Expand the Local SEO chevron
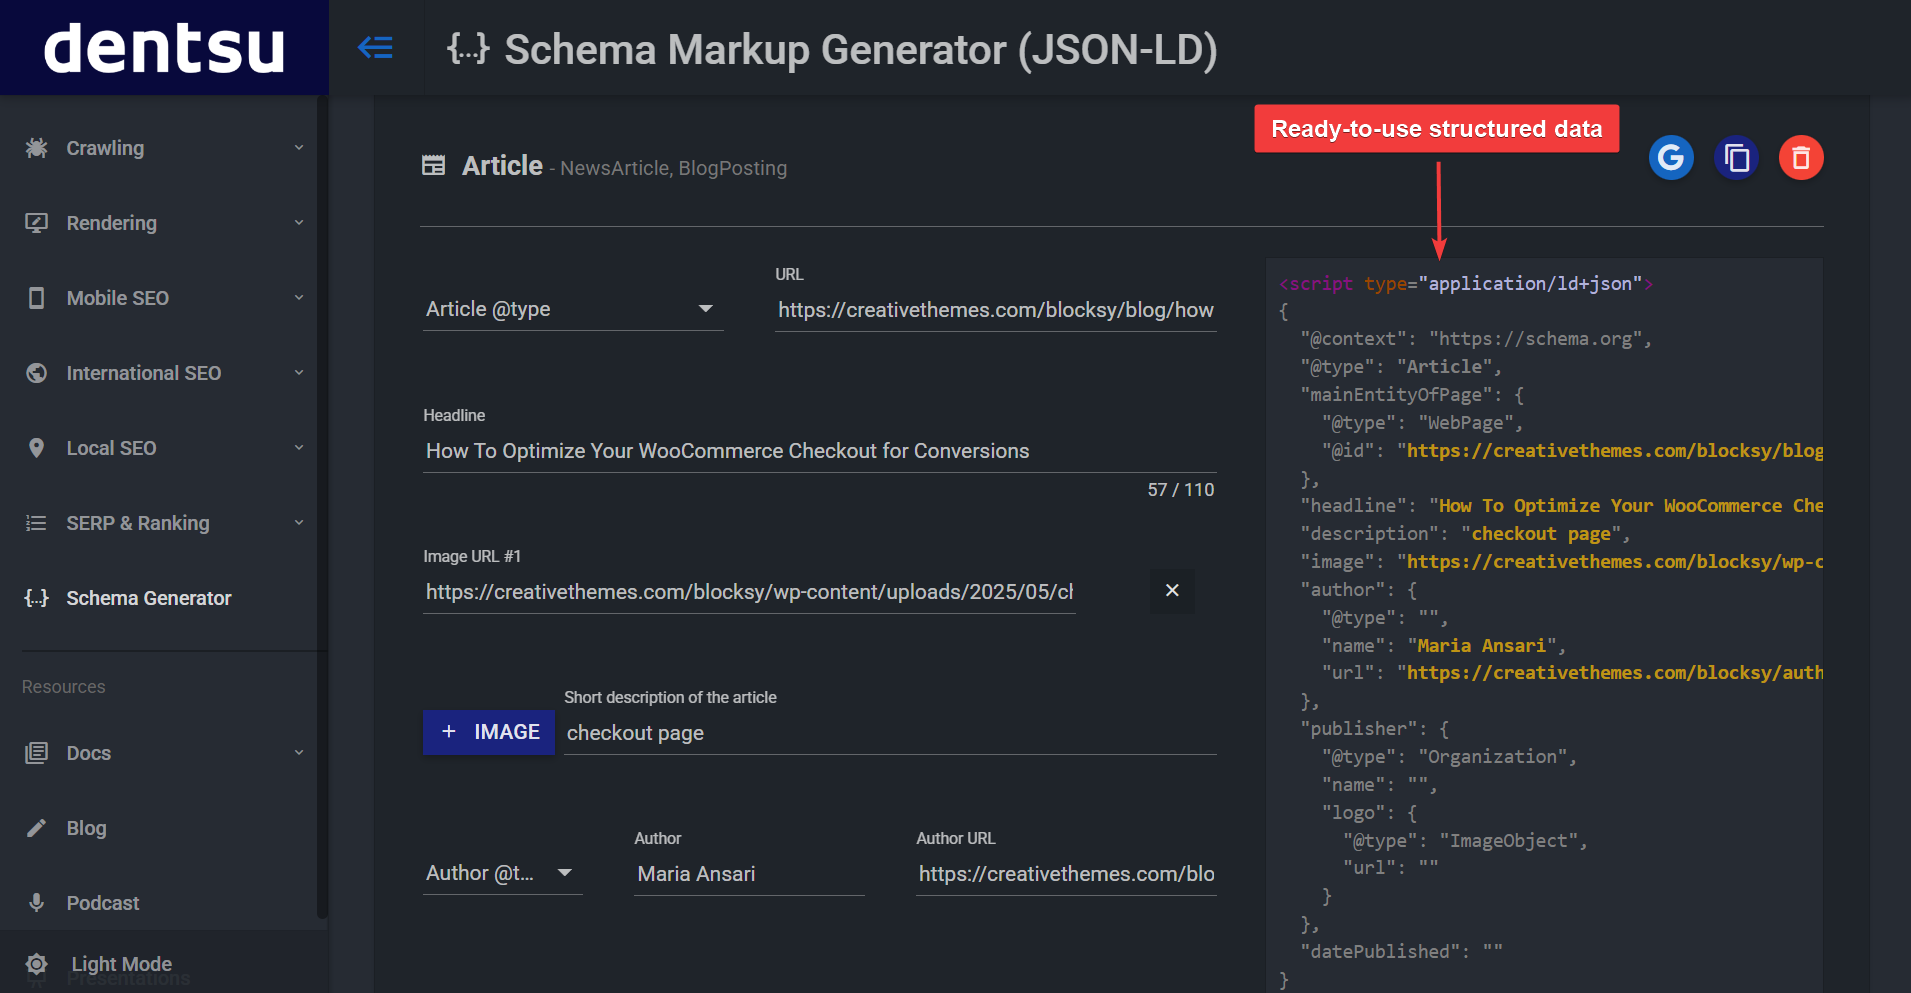 (299, 448)
